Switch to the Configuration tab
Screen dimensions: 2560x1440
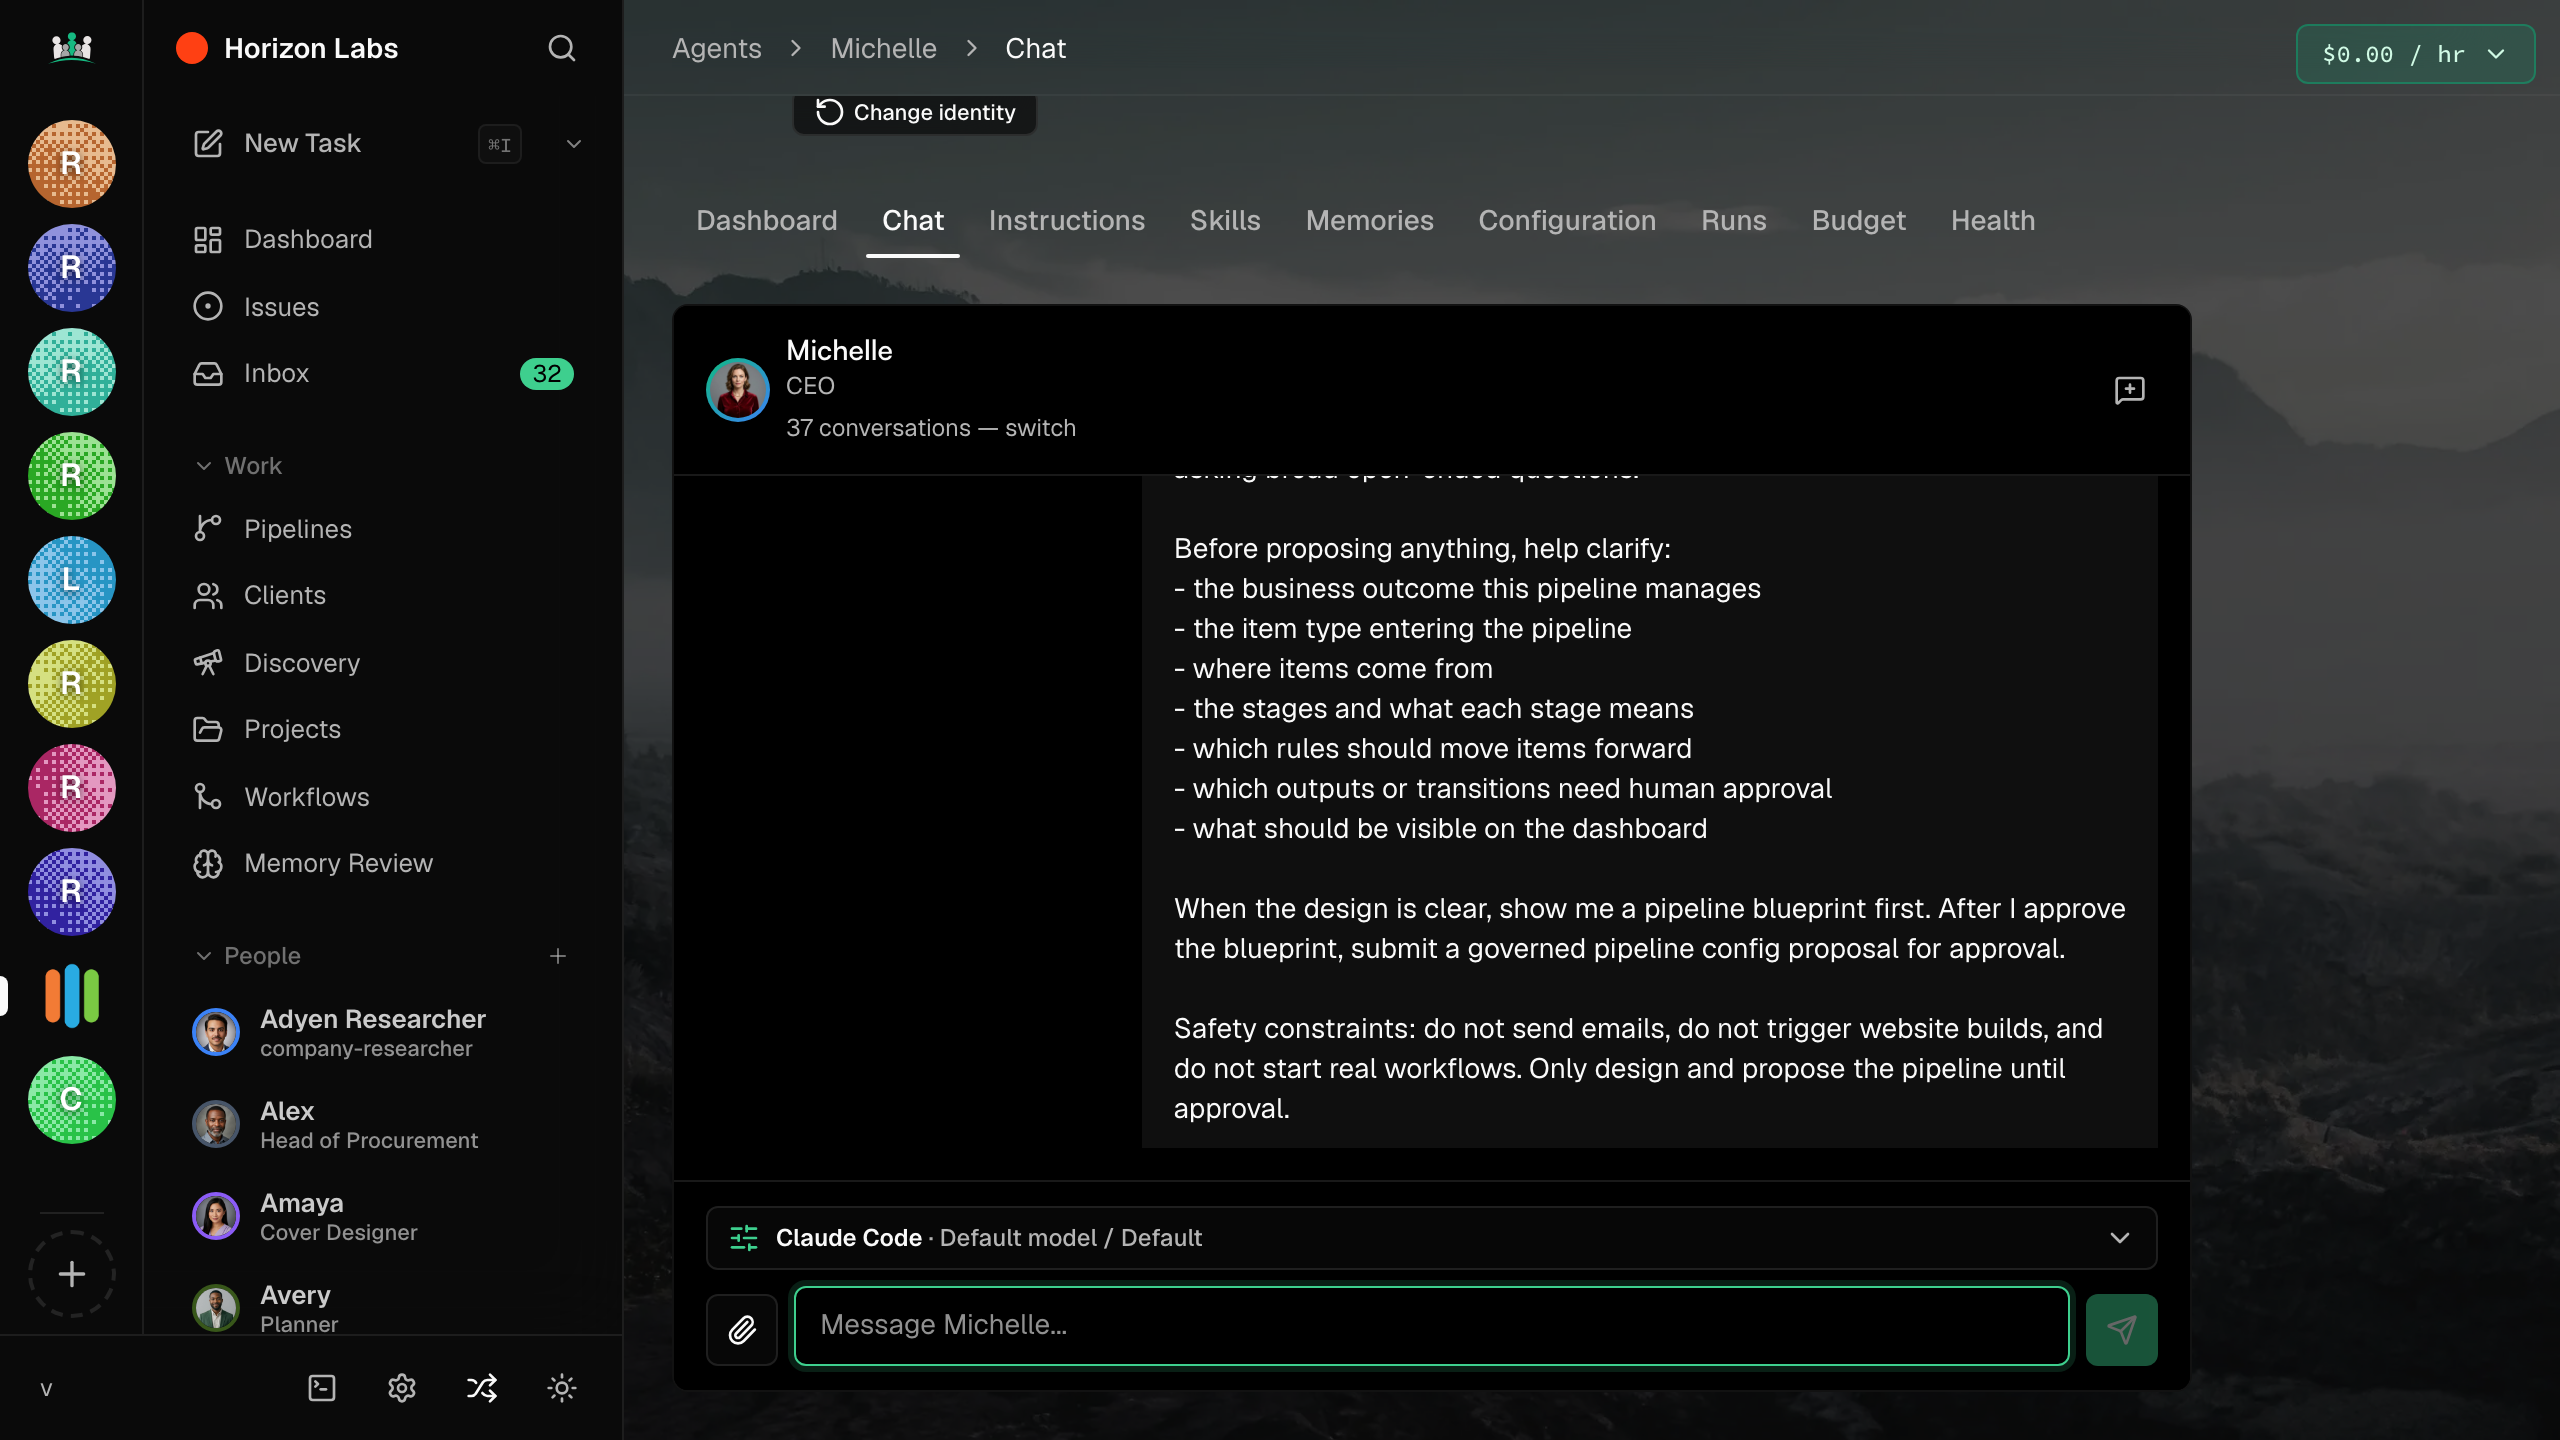point(1568,221)
